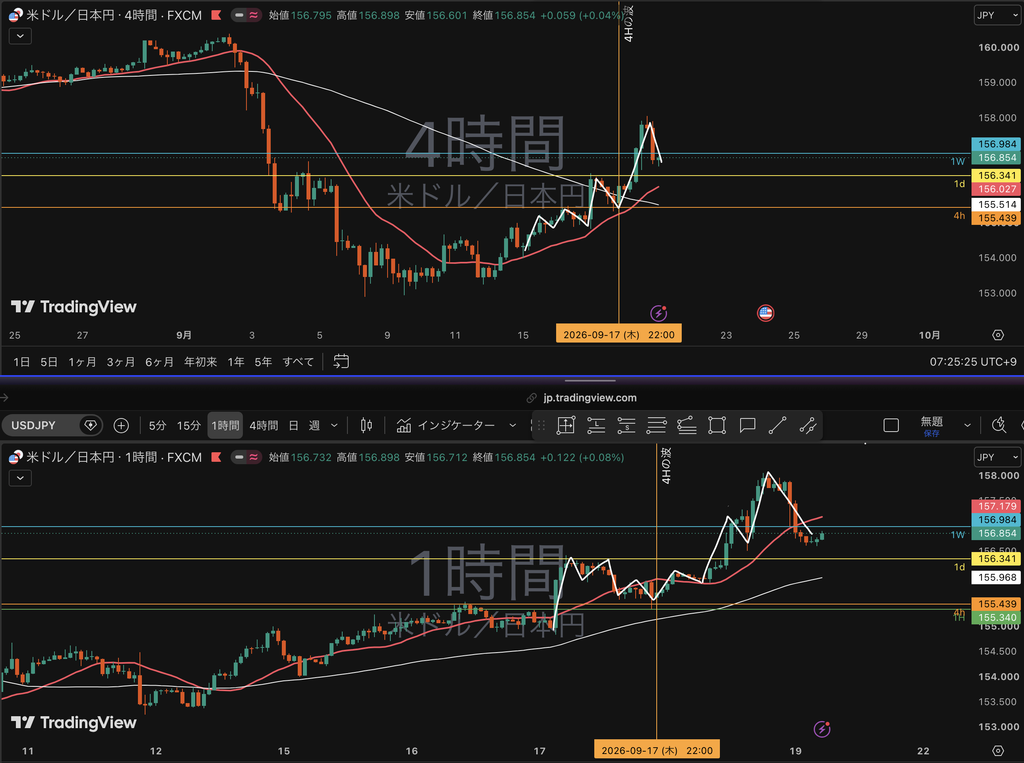Switch to the 4時間 timeframe tab
Viewport: 1024px width, 763px height.
264,425
